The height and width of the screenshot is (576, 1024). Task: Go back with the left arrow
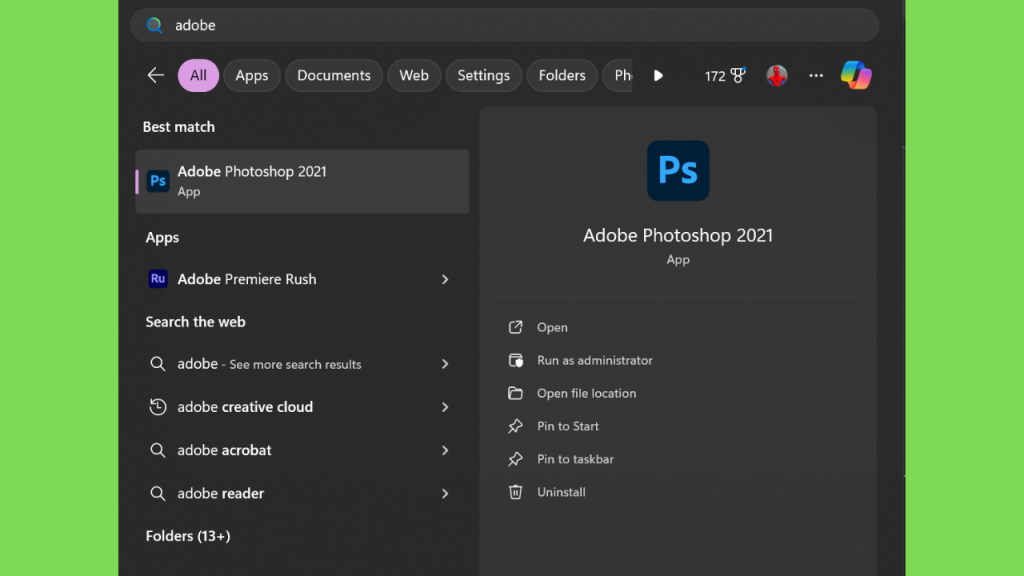click(x=155, y=75)
